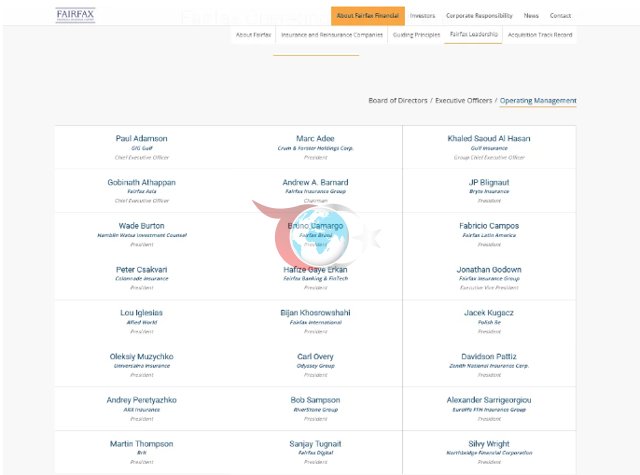Click Zenith National Insurance Corp. text
The width and height of the screenshot is (640, 475).
(x=489, y=366)
